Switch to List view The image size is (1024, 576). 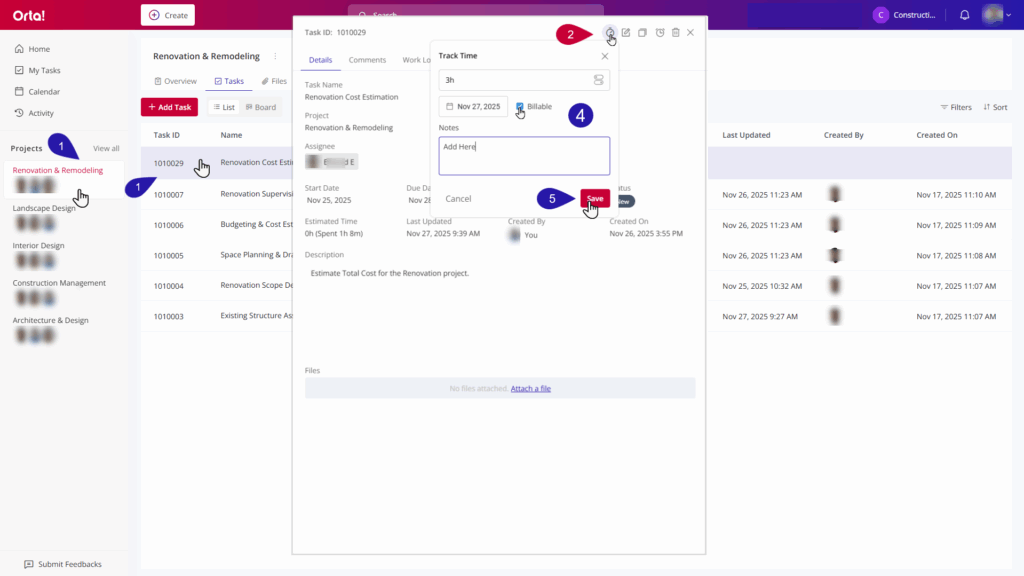coord(224,107)
